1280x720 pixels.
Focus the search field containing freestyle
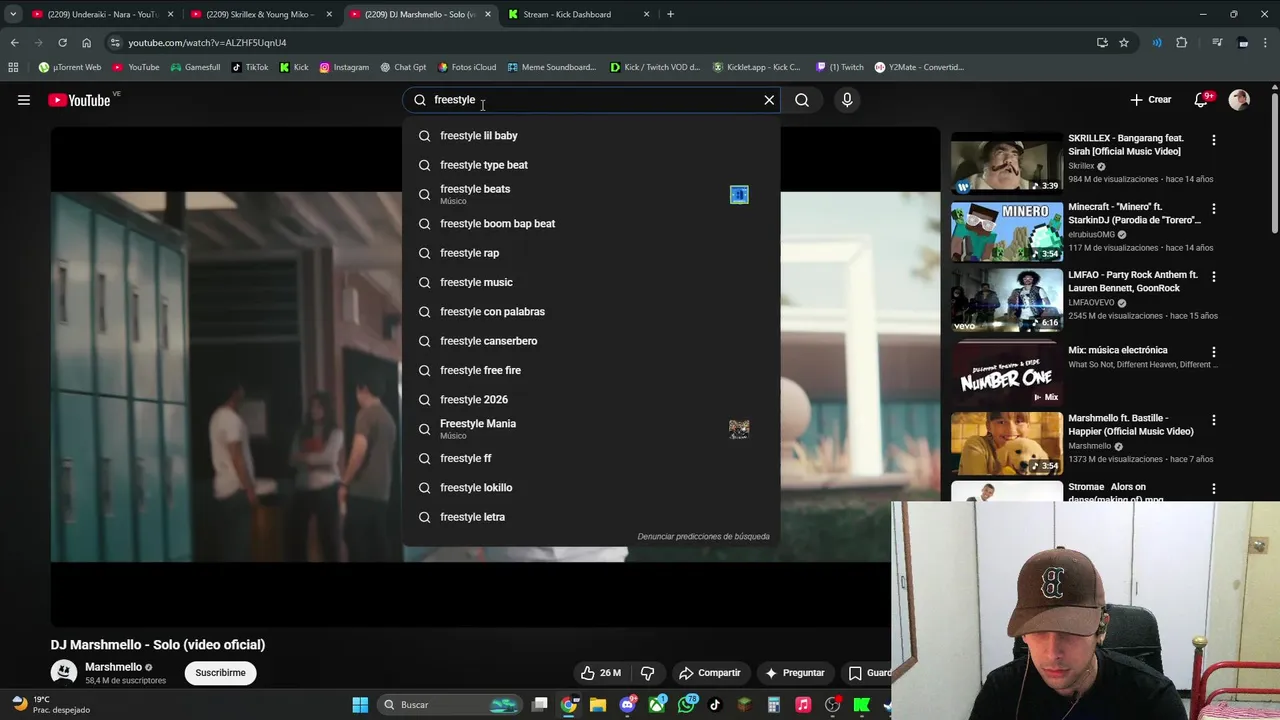tap(590, 100)
